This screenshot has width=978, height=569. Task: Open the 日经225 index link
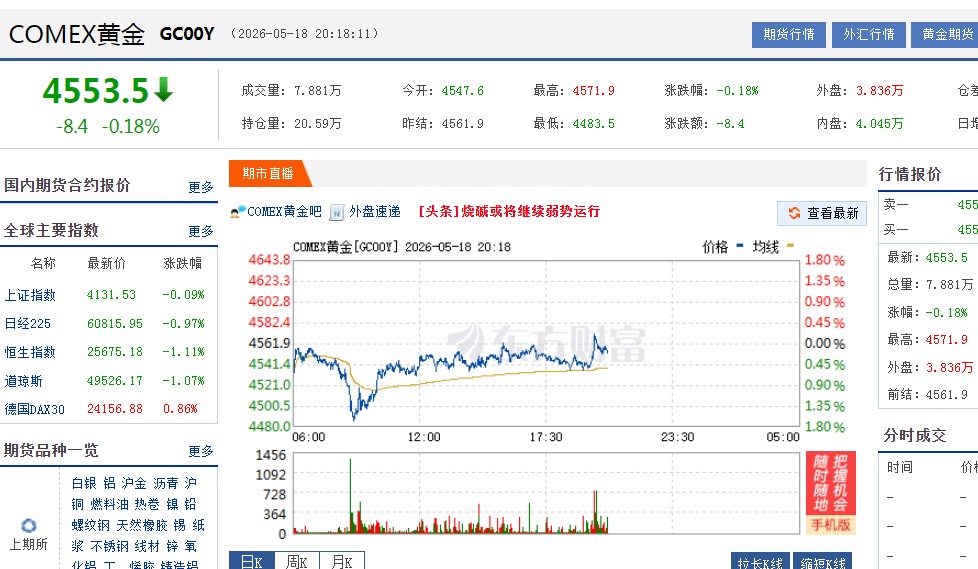click(x=27, y=324)
